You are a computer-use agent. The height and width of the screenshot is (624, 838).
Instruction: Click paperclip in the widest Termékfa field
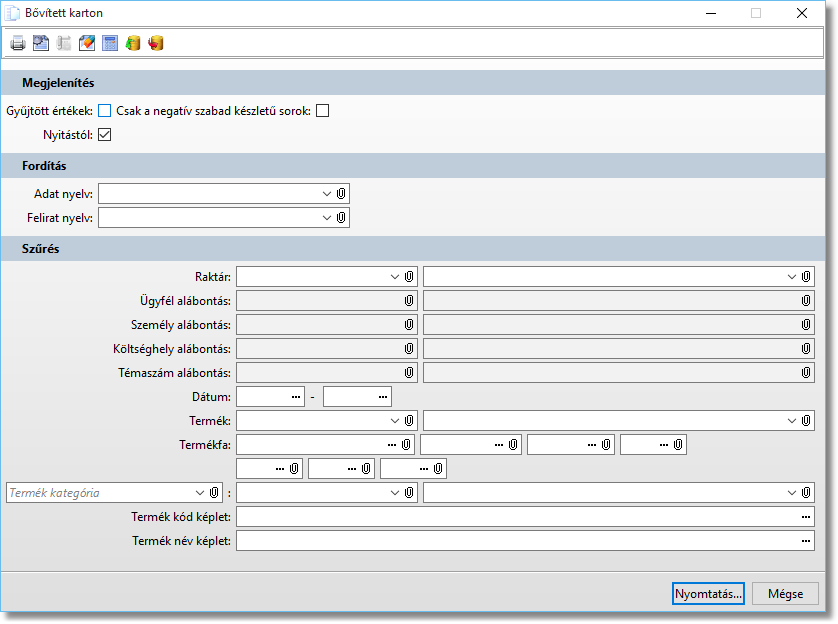click(x=406, y=444)
